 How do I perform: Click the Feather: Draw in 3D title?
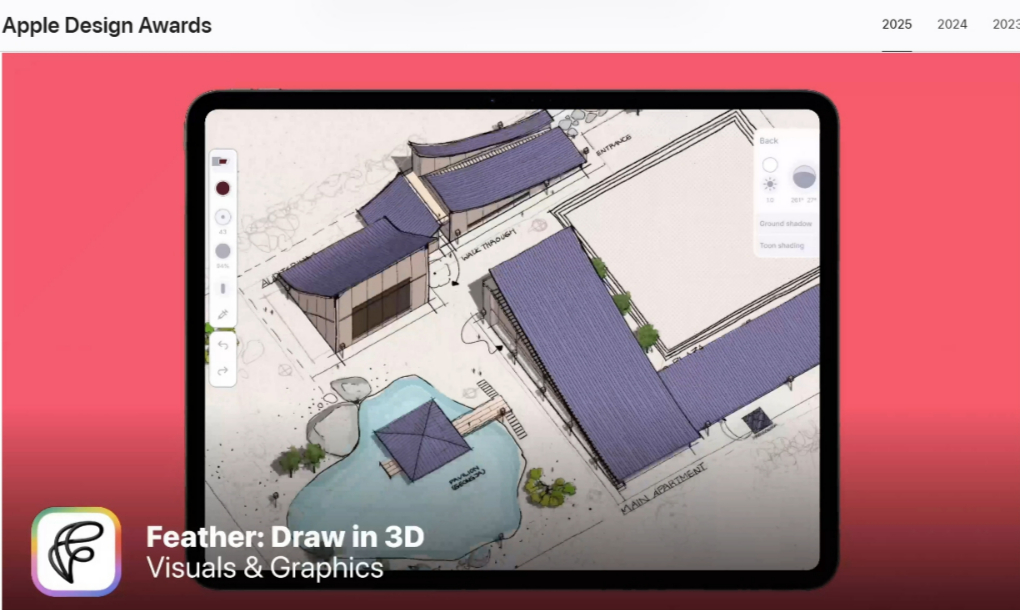pyautogui.click(x=285, y=537)
